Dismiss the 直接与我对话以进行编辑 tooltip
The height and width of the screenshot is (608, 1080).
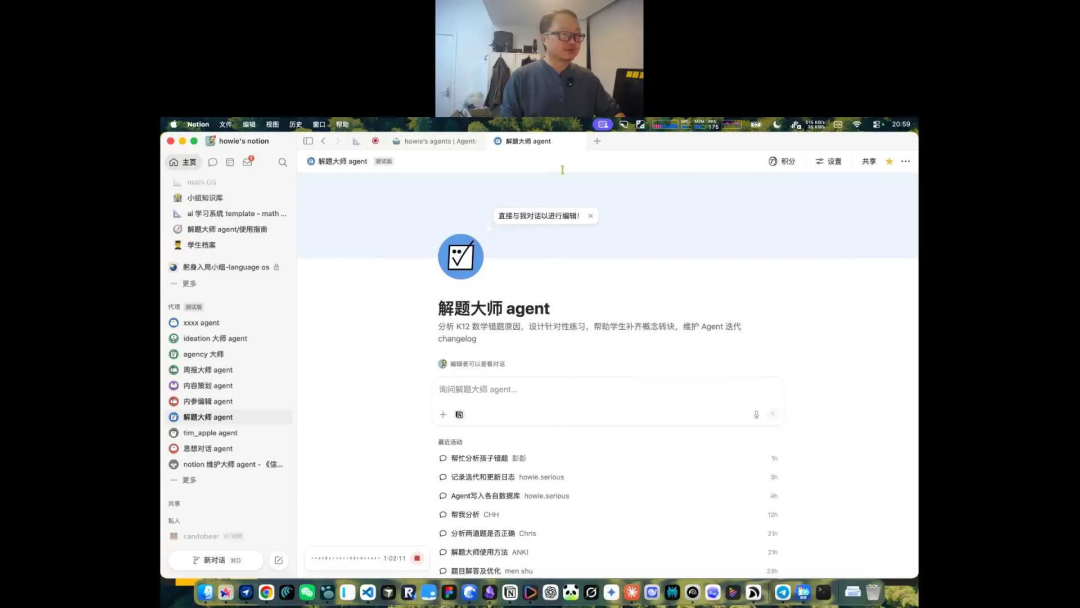[590, 216]
